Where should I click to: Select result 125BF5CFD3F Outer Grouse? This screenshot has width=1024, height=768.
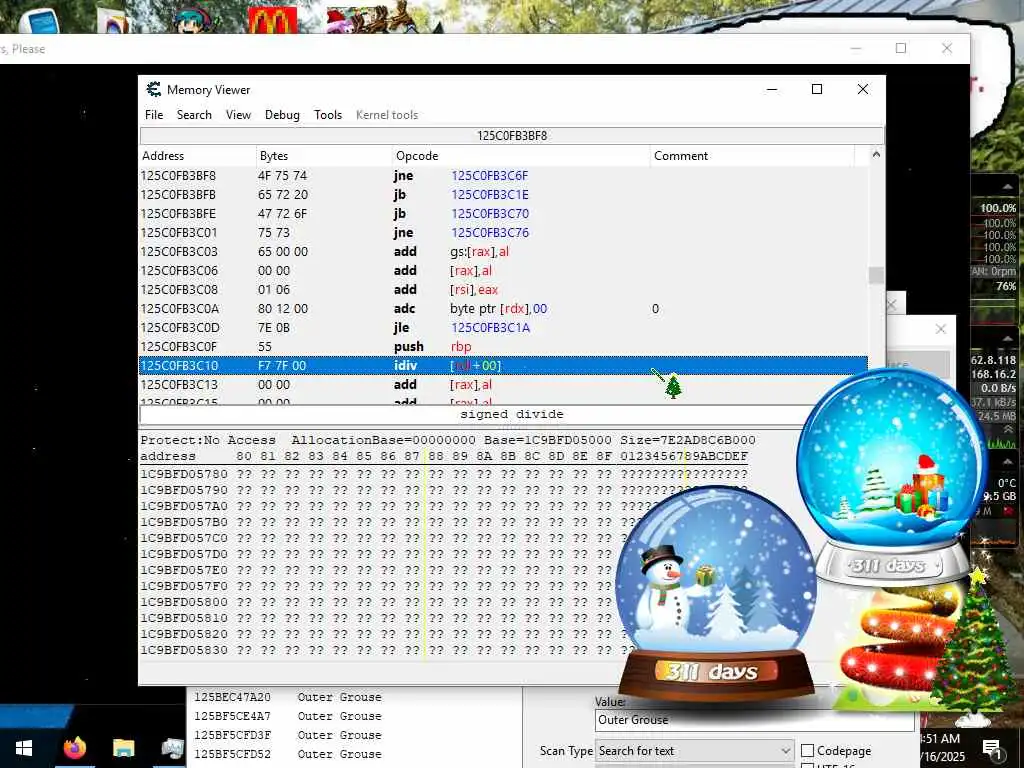tap(288, 735)
